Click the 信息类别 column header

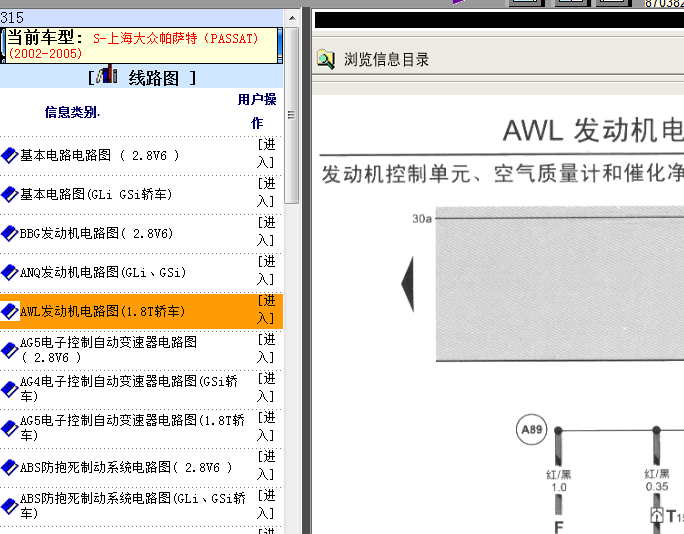tap(72, 113)
